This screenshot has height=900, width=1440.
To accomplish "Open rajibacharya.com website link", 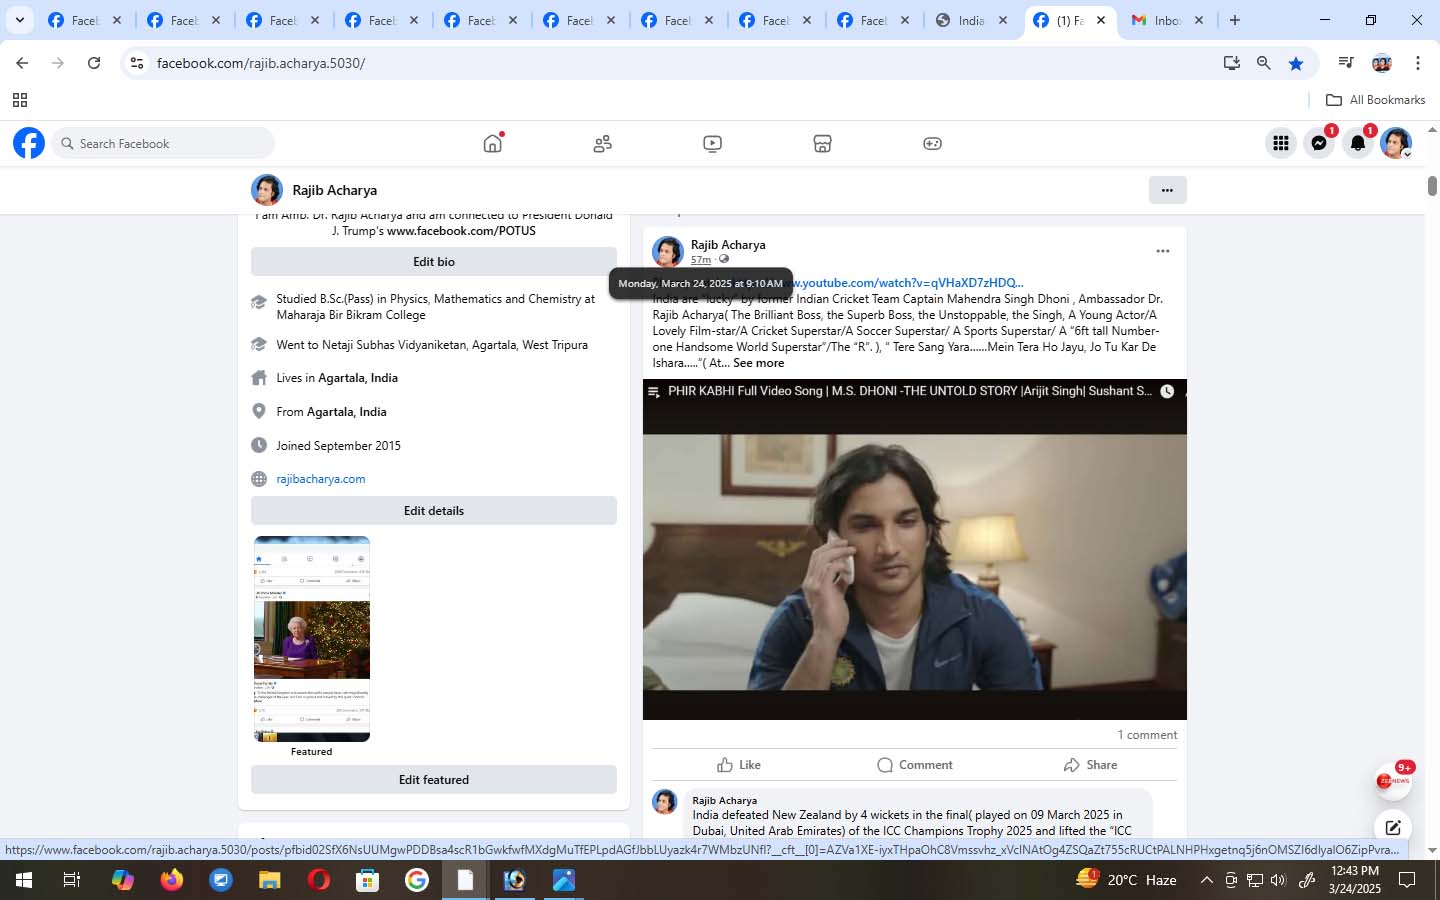I will 321,479.
